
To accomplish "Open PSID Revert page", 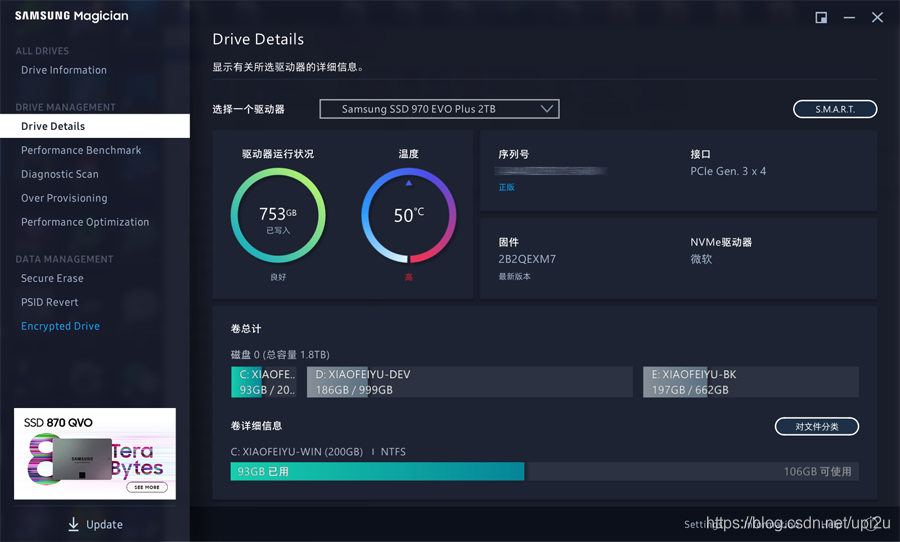I will pos(49,302).
